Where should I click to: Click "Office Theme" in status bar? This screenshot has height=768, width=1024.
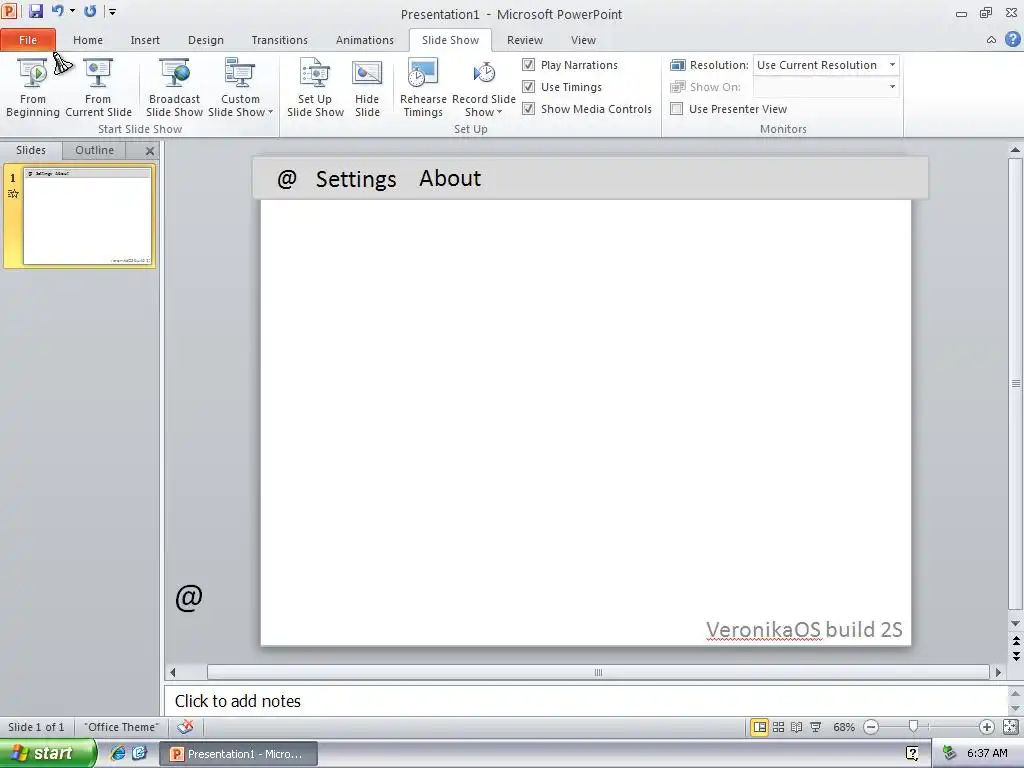121,727
